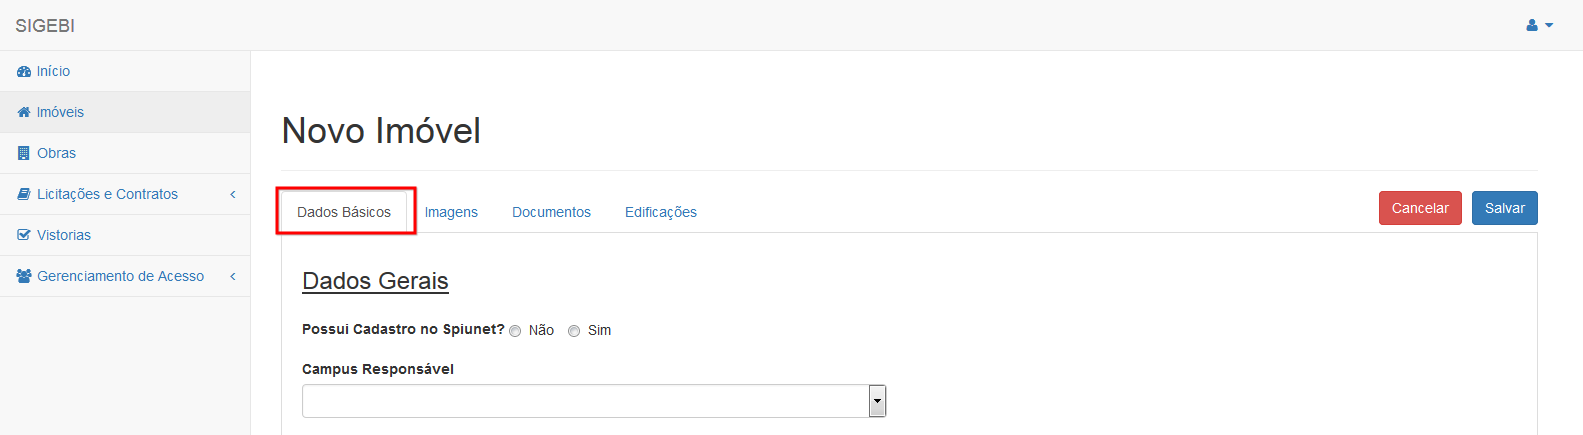Click the Vistorias check-square icon
The height and width of the screenshot is (435, 1583).
[x=24, y=236]
